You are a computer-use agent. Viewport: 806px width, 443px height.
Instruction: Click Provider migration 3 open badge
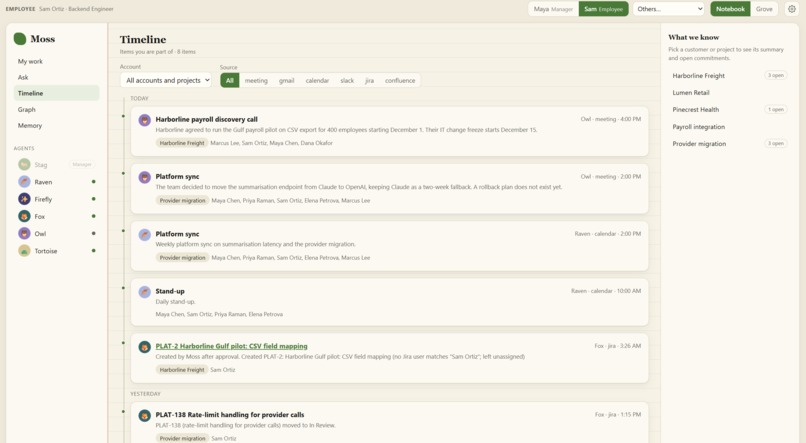pyautogui.click(x=776, y=143)
